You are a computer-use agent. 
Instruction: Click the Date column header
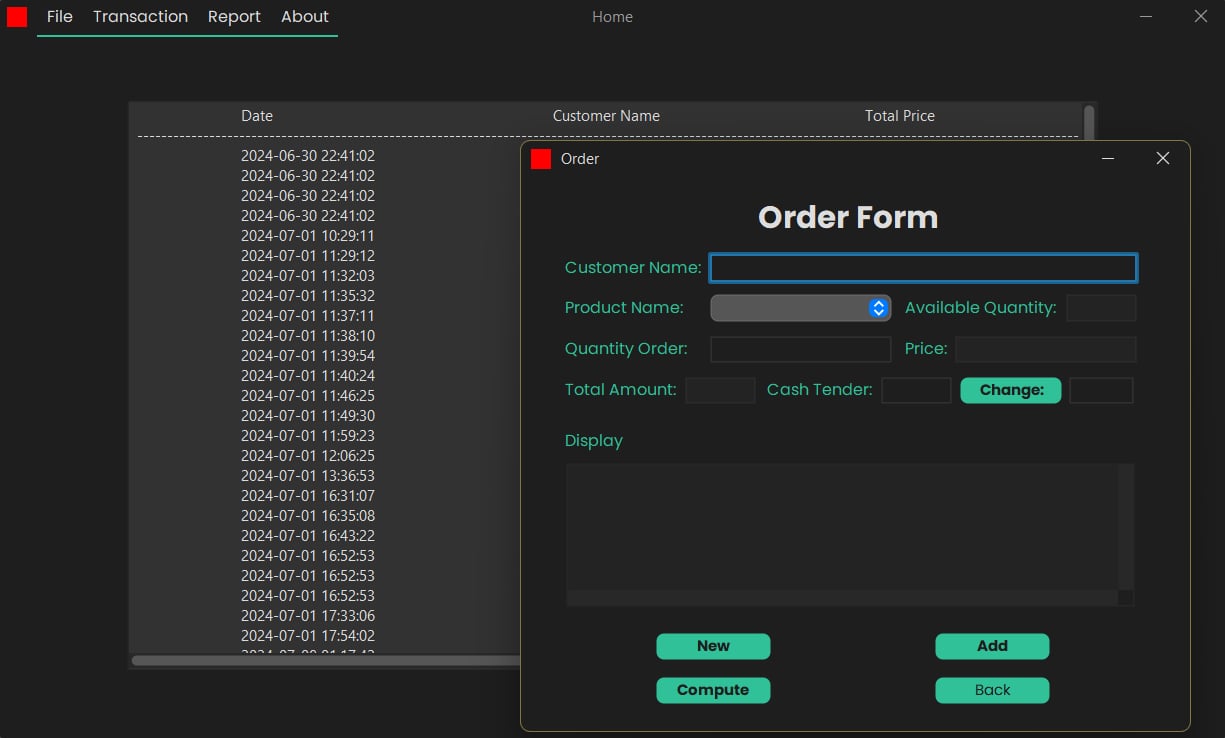[x=256, y=115]
